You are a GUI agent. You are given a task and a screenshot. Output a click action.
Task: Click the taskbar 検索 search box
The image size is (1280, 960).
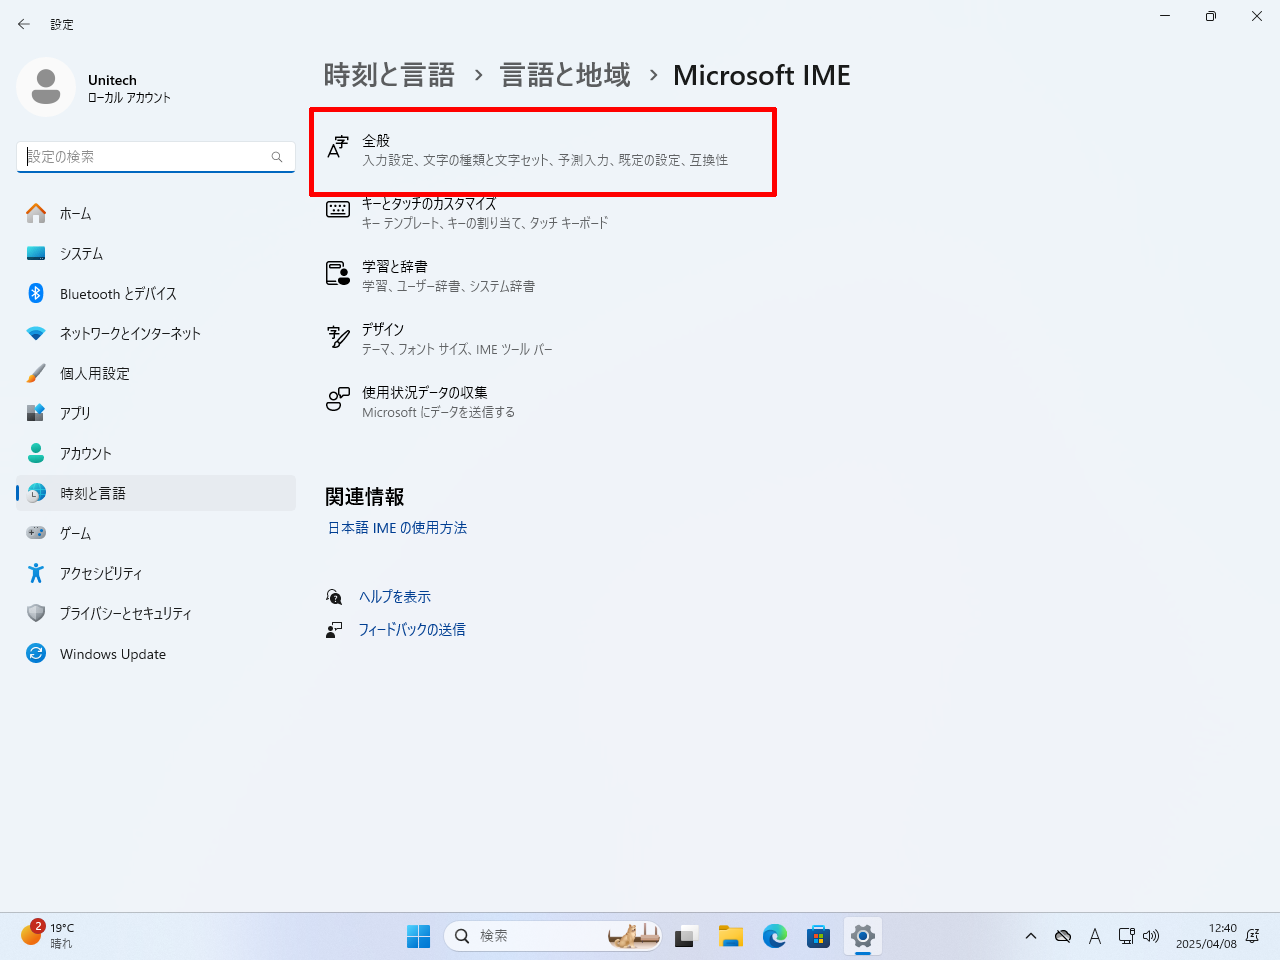click(552, 936)
